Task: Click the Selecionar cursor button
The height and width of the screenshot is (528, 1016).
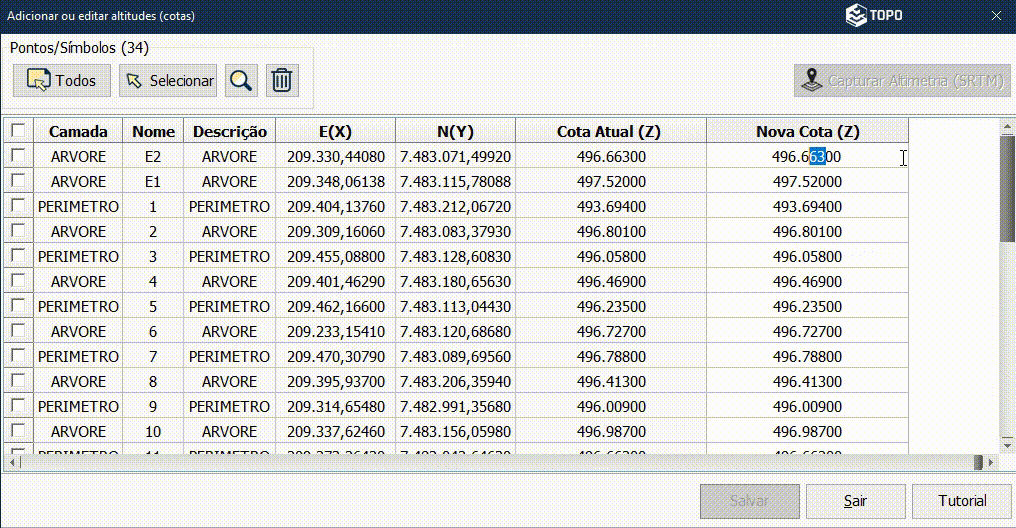Action: click(x=168, y=81)
